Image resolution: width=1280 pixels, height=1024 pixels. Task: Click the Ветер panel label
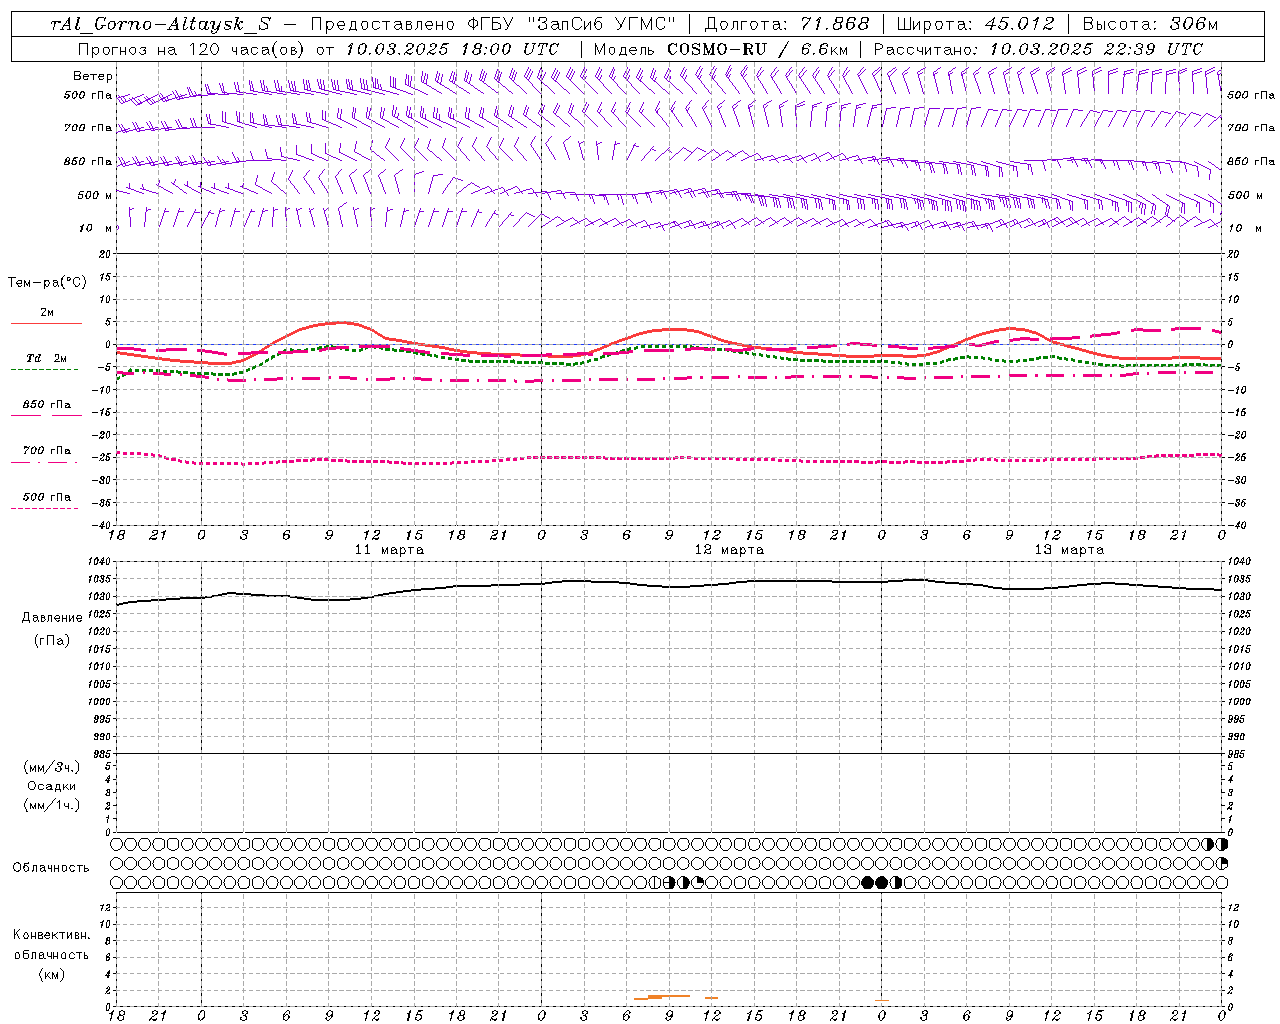click(x=93, y=76)
